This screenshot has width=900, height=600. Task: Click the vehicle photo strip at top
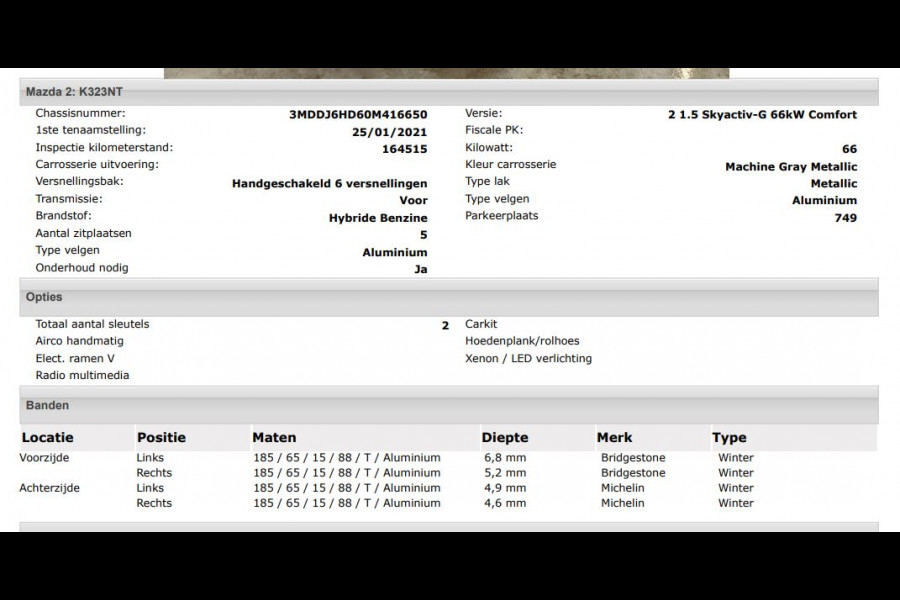[x=446, y=73]
